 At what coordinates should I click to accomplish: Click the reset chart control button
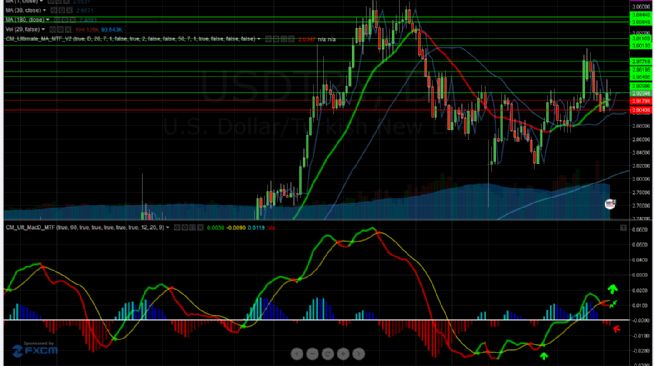tap(328, 353)
